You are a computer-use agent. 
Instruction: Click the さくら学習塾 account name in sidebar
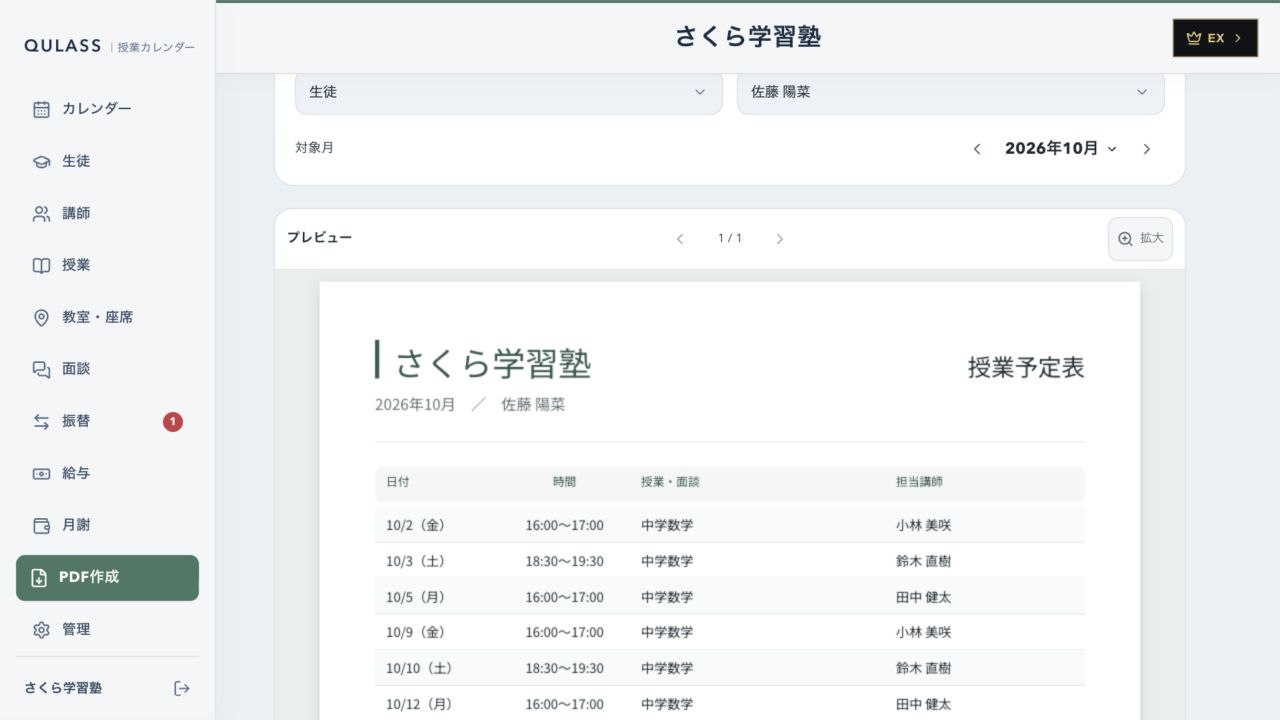(63, 688)
